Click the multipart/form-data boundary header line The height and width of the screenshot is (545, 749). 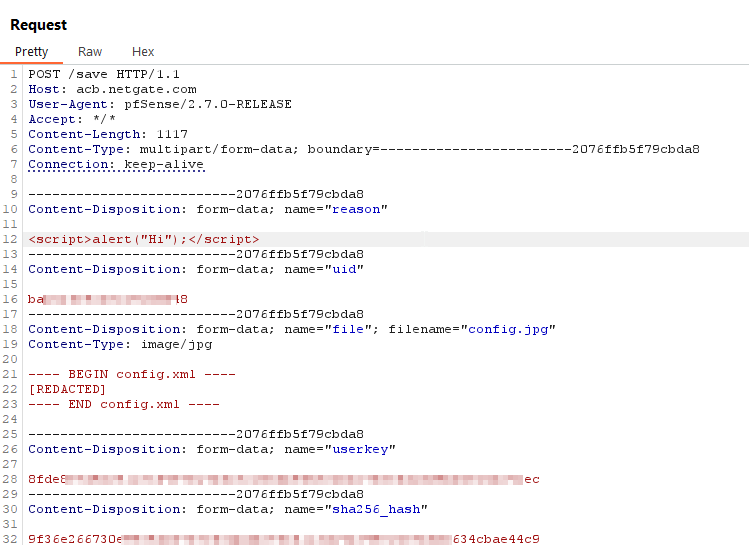(364, 149)
